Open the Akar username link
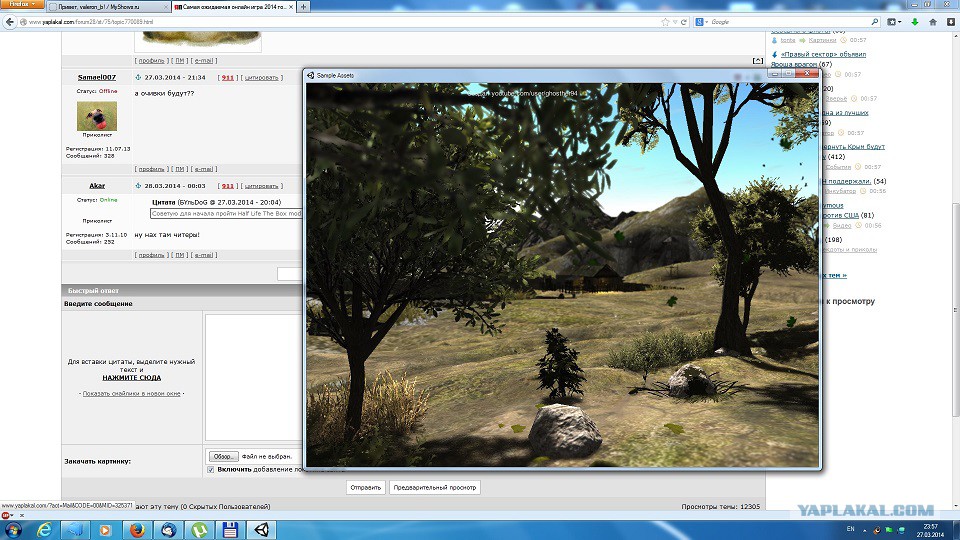The image size is (960, 540). pos(97,186)
